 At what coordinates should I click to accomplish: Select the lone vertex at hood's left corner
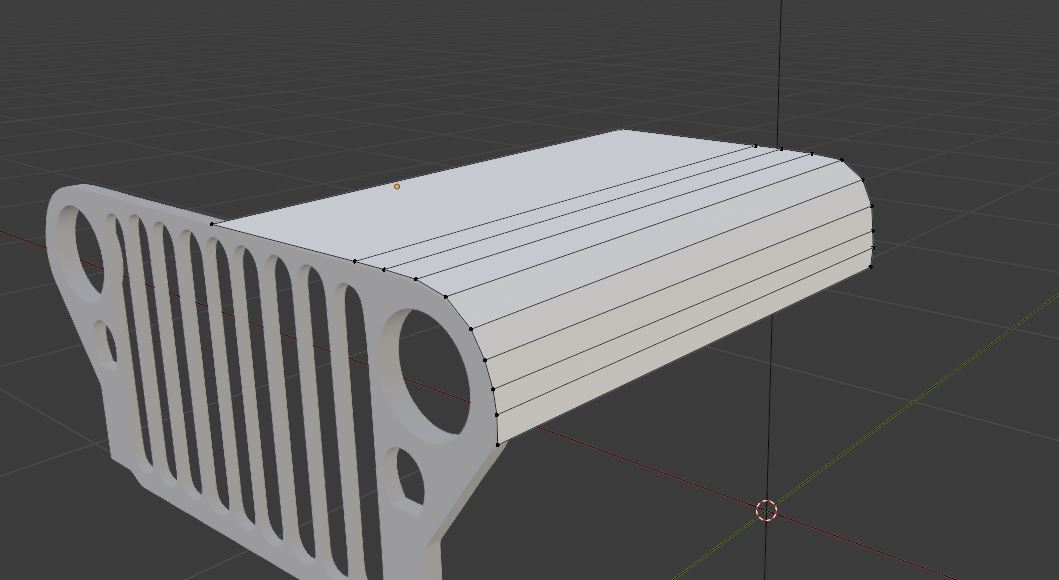[x=212, y=223]
